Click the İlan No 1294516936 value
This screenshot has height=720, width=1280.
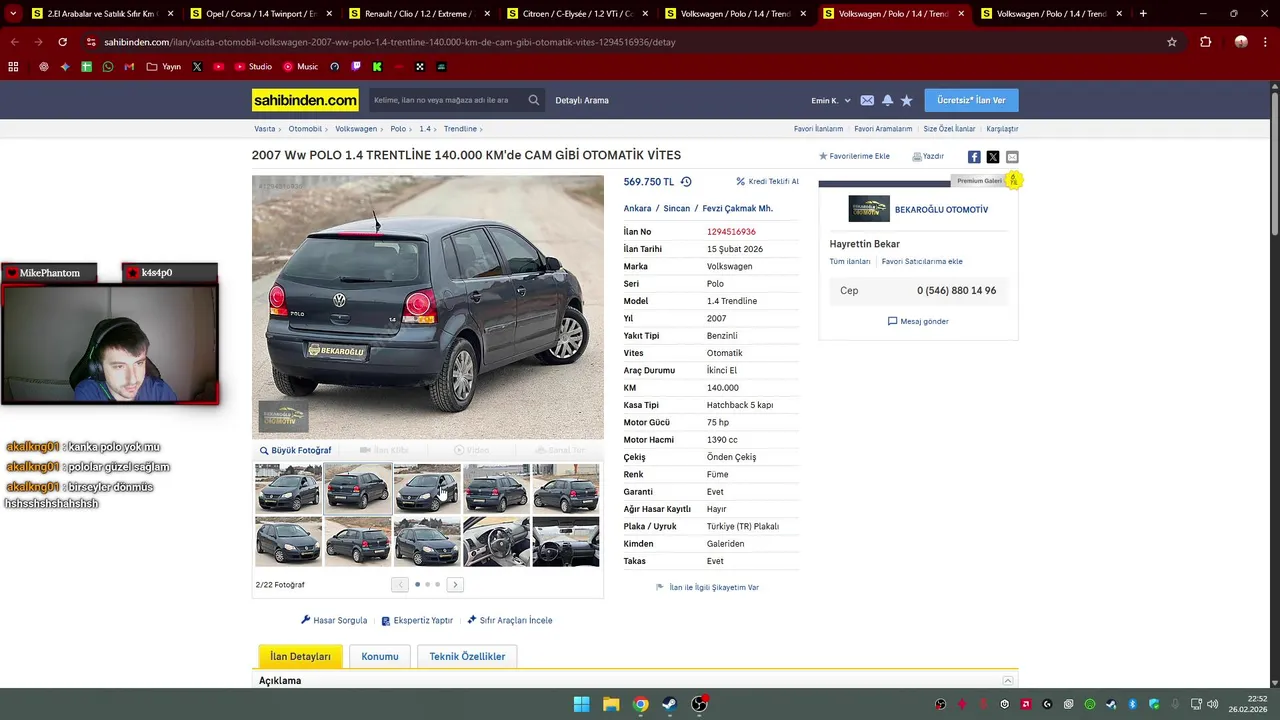tap(731, 231)
